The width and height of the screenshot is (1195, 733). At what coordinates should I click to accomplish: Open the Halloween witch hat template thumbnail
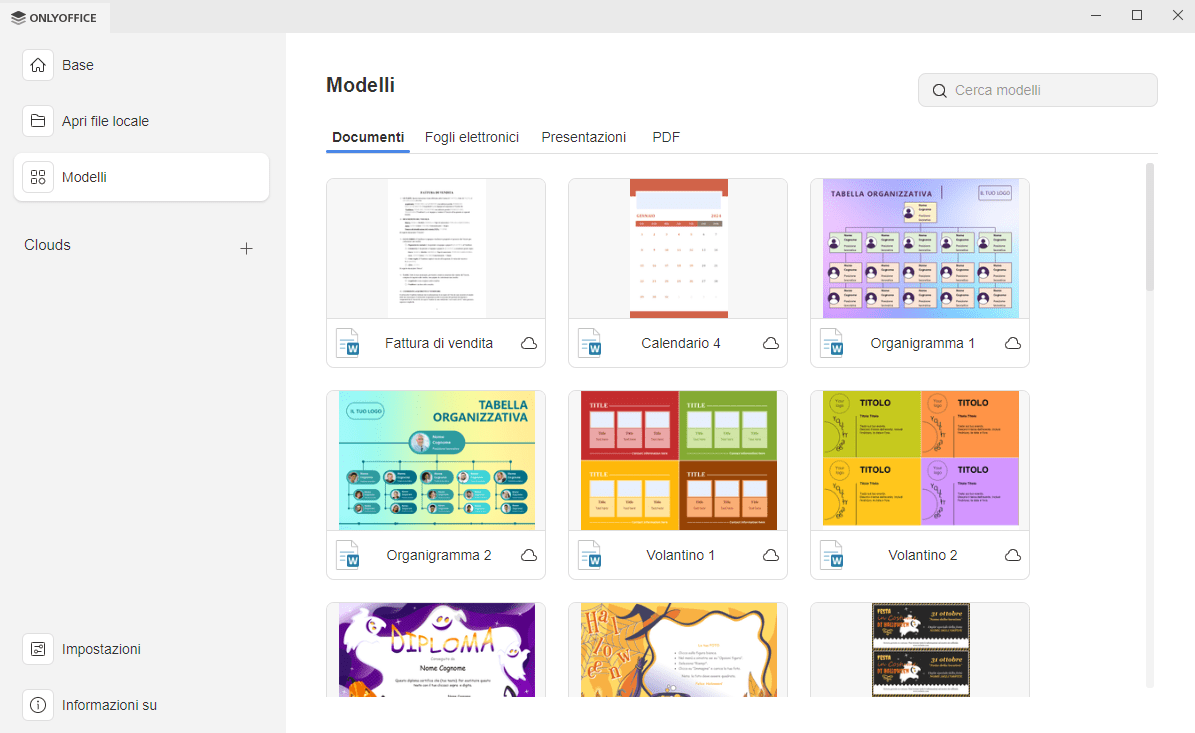coord(678,650)
